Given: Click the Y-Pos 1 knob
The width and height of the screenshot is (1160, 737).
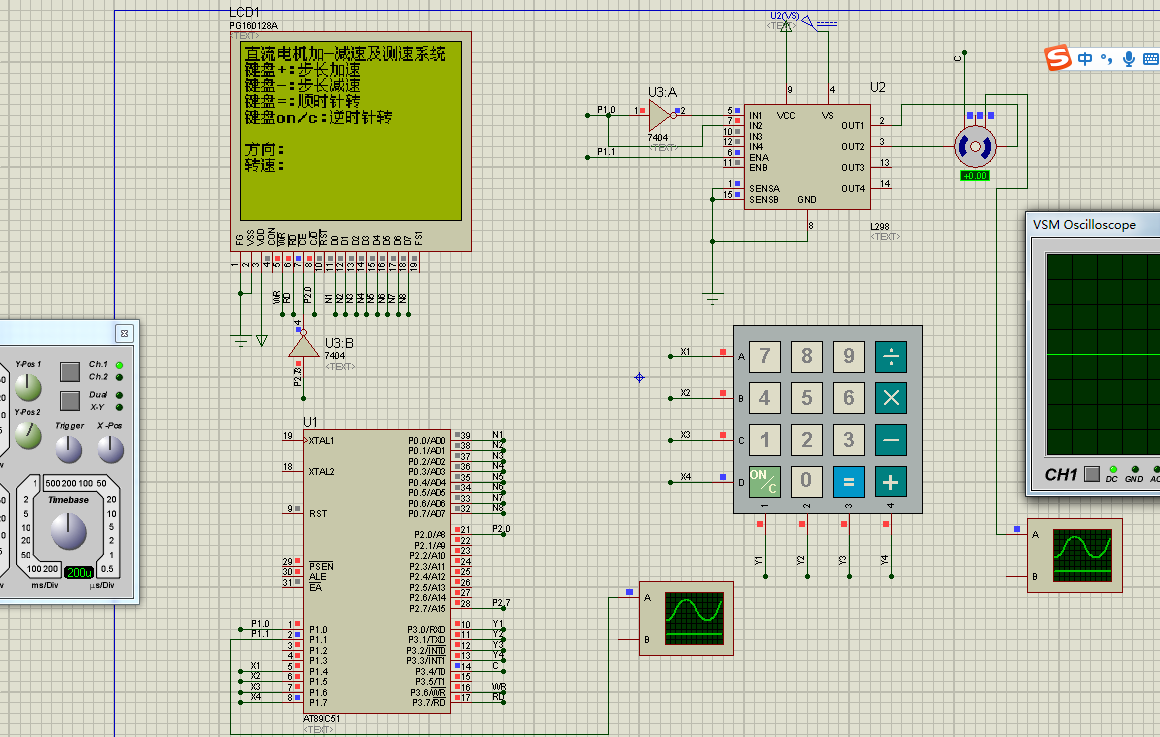Looking at the screenshot, I should point(28,387).
